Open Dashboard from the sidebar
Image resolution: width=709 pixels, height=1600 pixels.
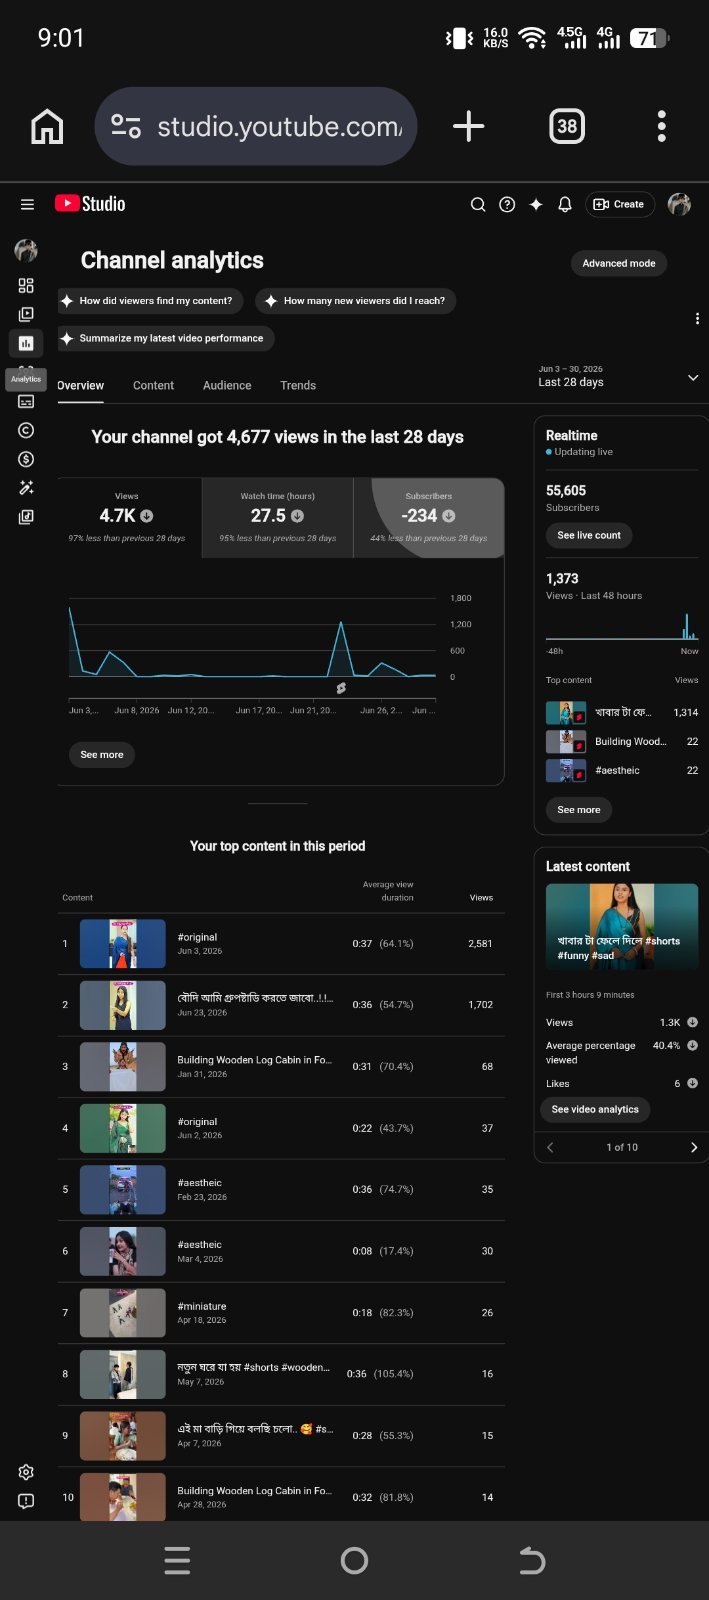coord(26,285)
